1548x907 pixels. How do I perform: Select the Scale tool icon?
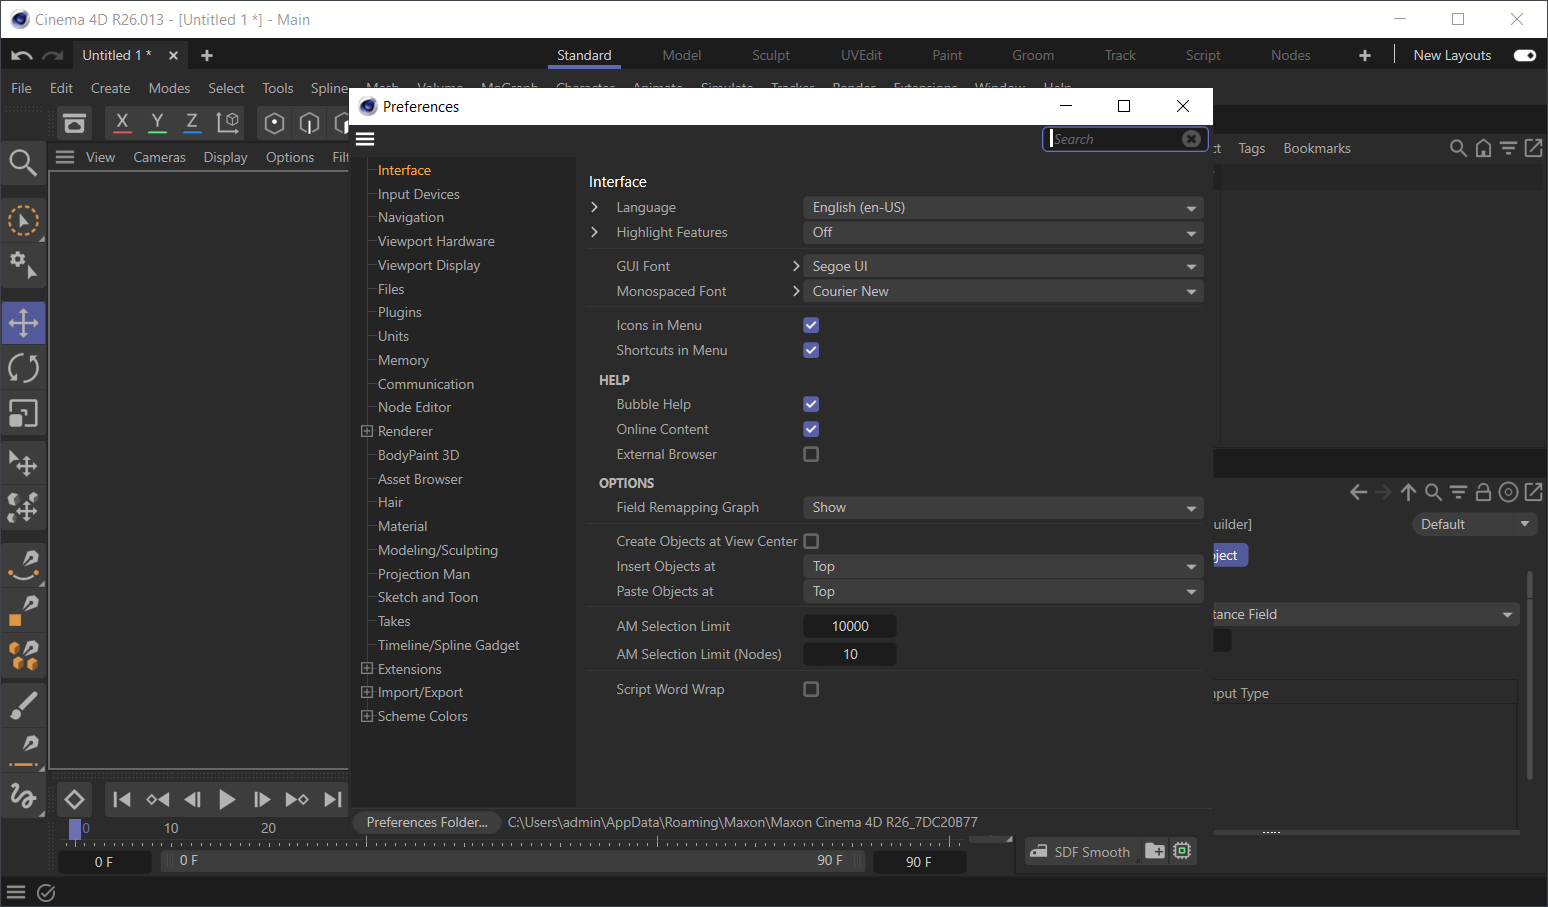pos(24,413)
